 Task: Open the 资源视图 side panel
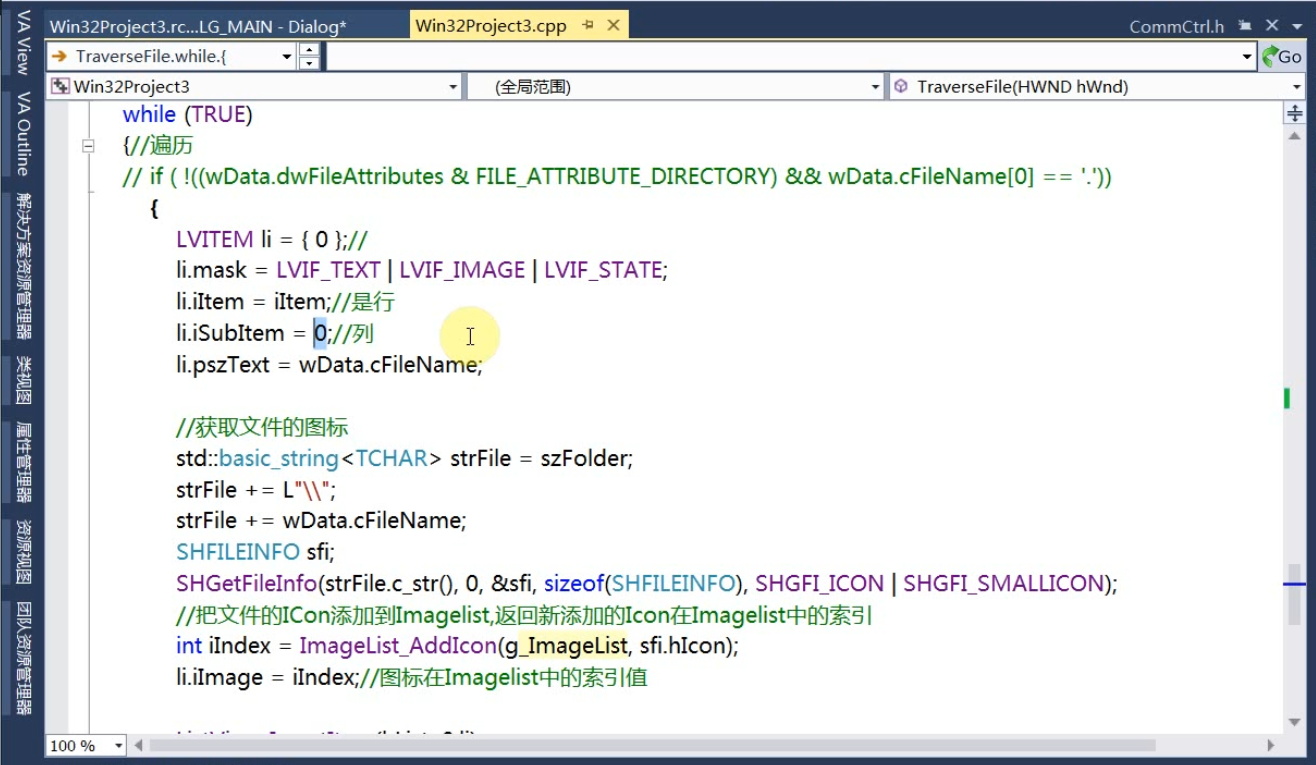coord(22,551)
